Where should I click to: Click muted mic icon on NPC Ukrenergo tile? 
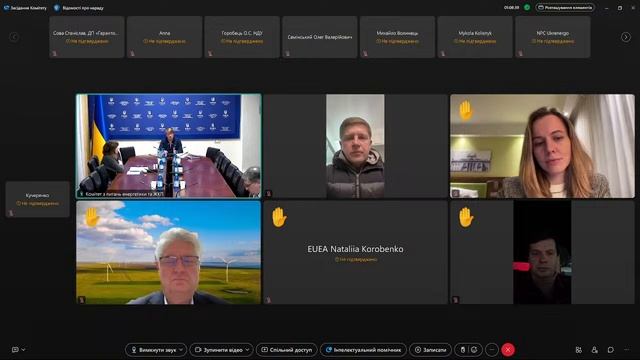[x=520, y=53]
